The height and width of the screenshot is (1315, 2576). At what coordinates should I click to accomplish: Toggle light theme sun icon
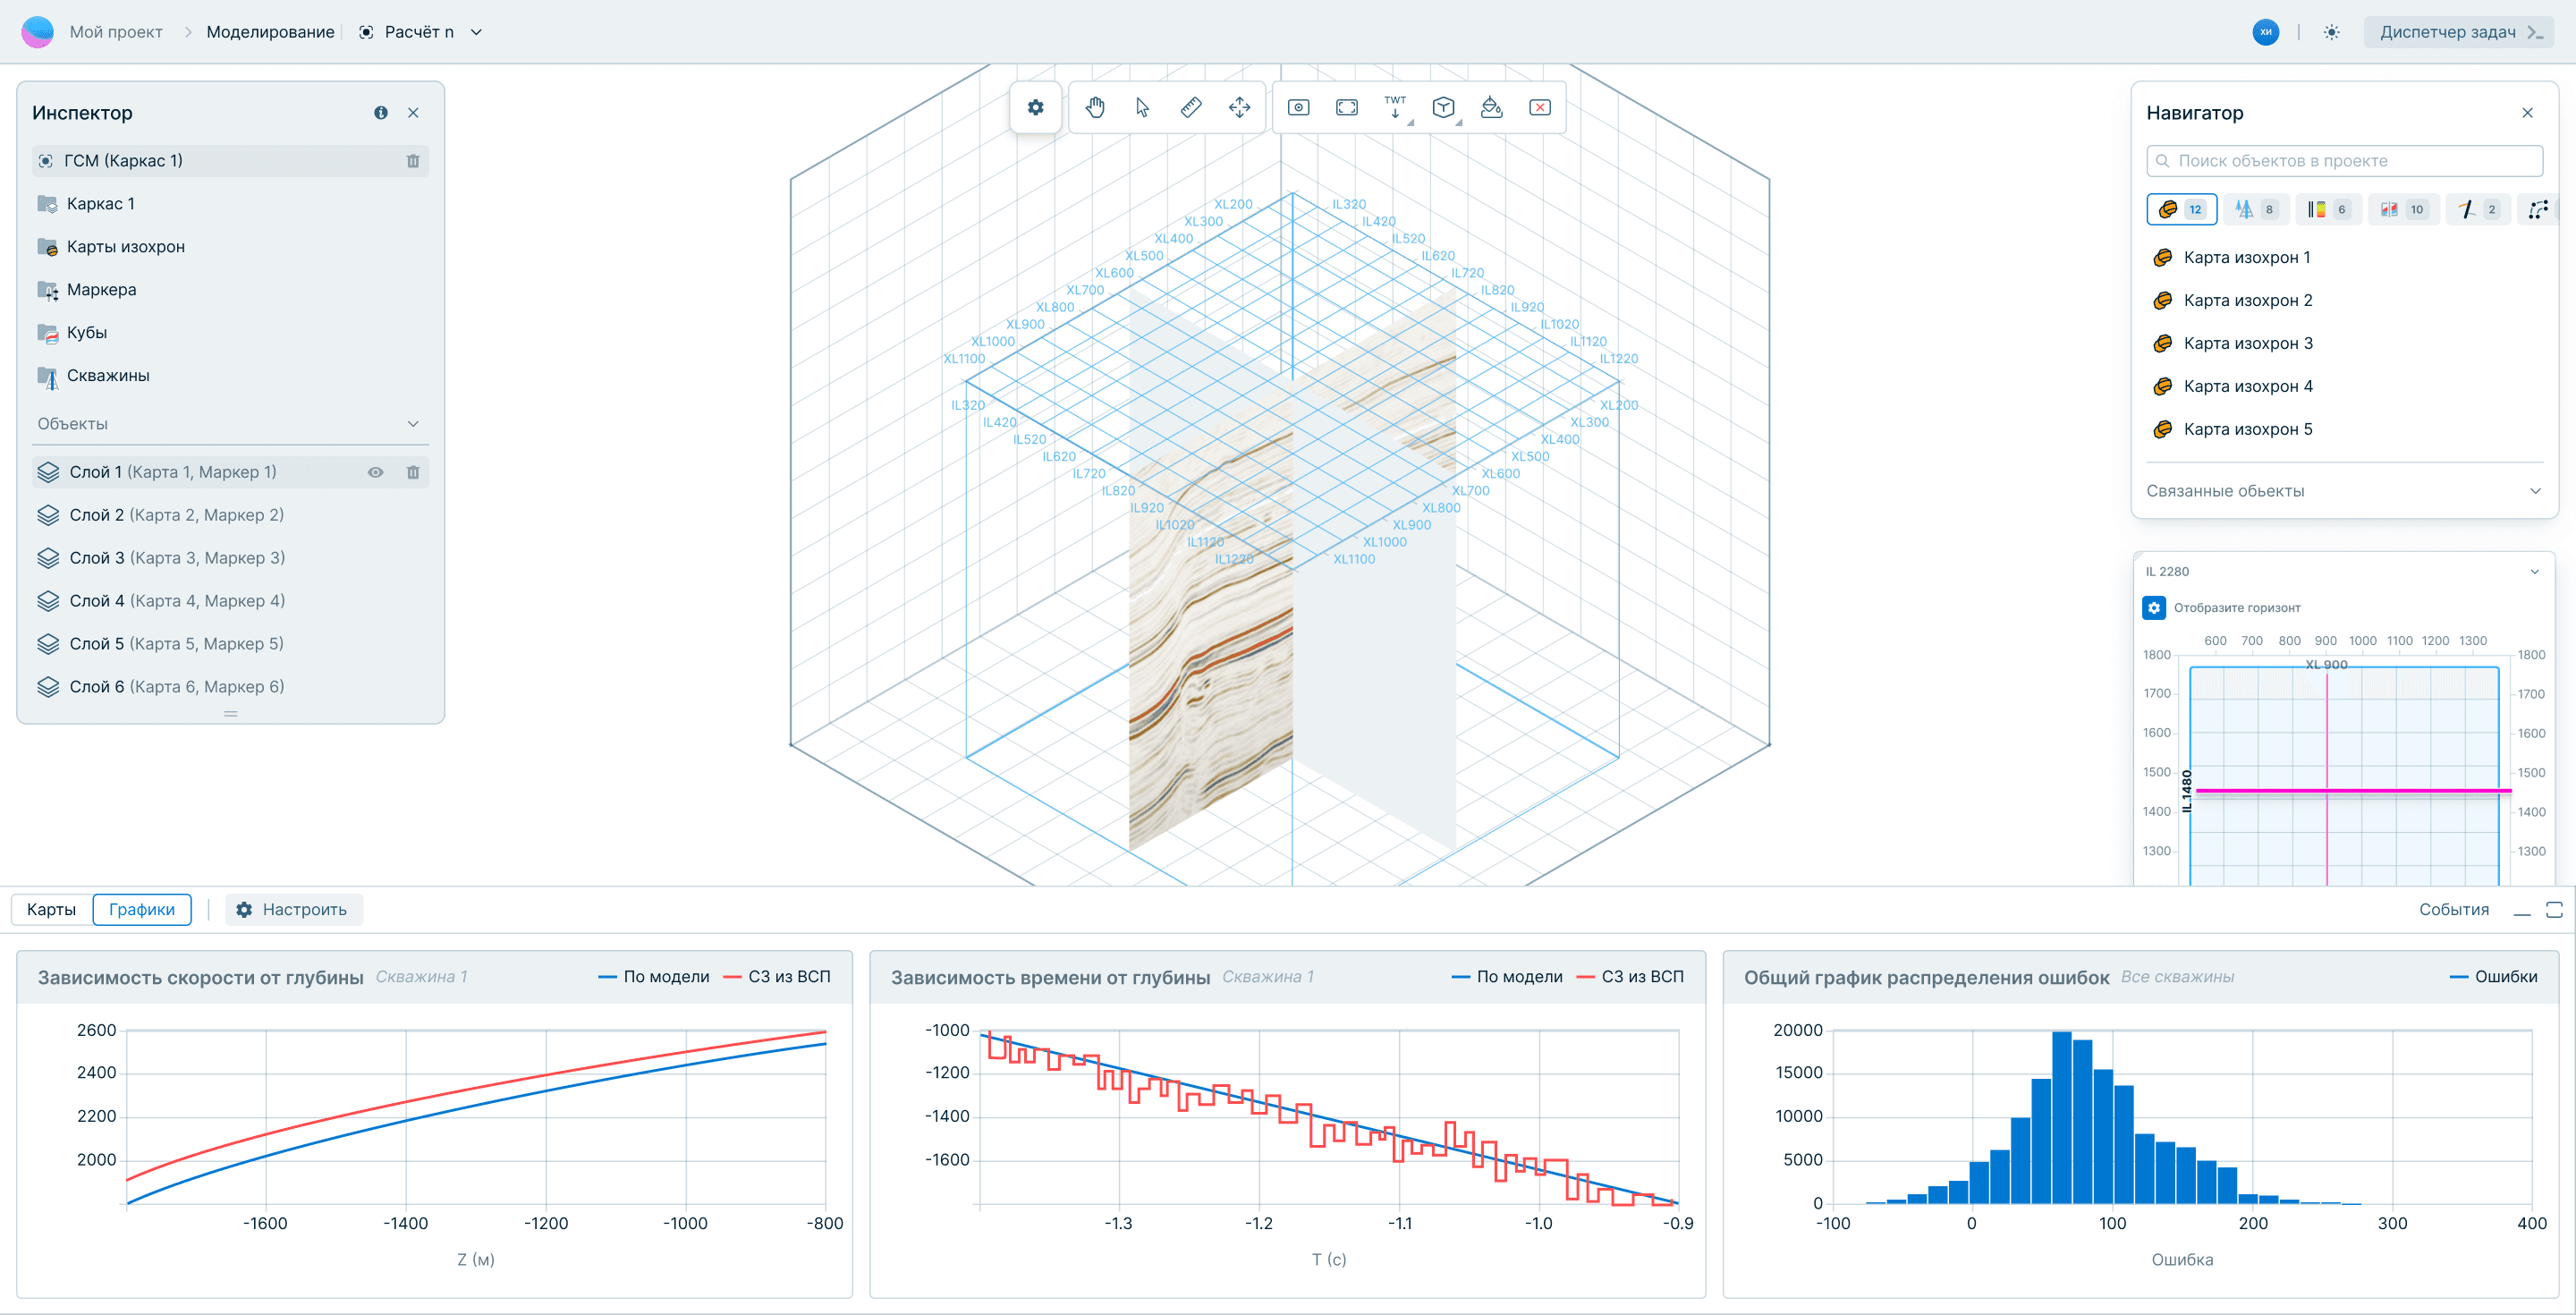tap(2331, 32)
